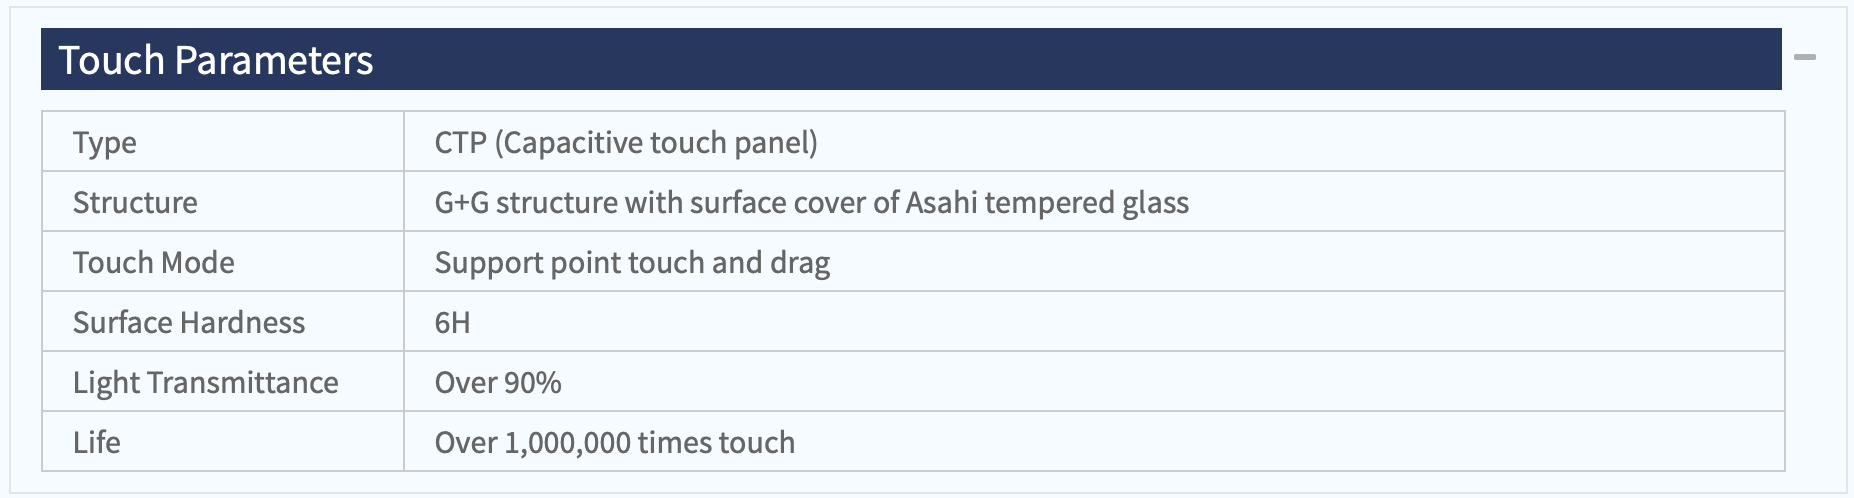Image resolution: width=1854 pixels, height=498 pixels.
Task: Click Over 1,000,000 times touch value
Action: tap(615, 442)
